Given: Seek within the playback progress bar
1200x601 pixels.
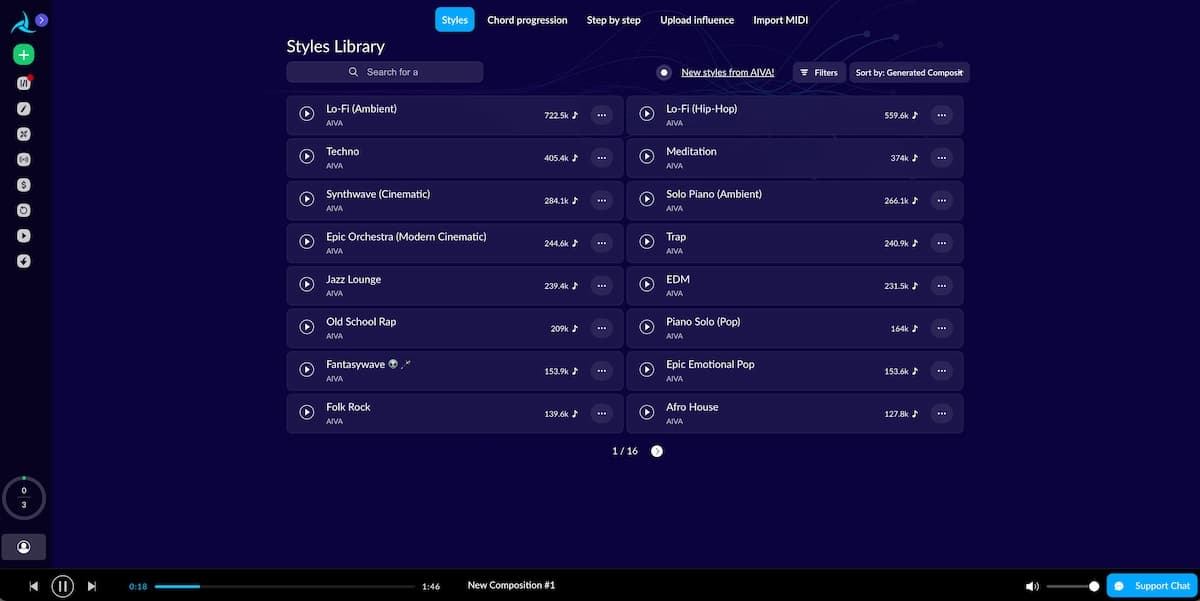Looking at the screenshot, I should [x=285, y=586].
